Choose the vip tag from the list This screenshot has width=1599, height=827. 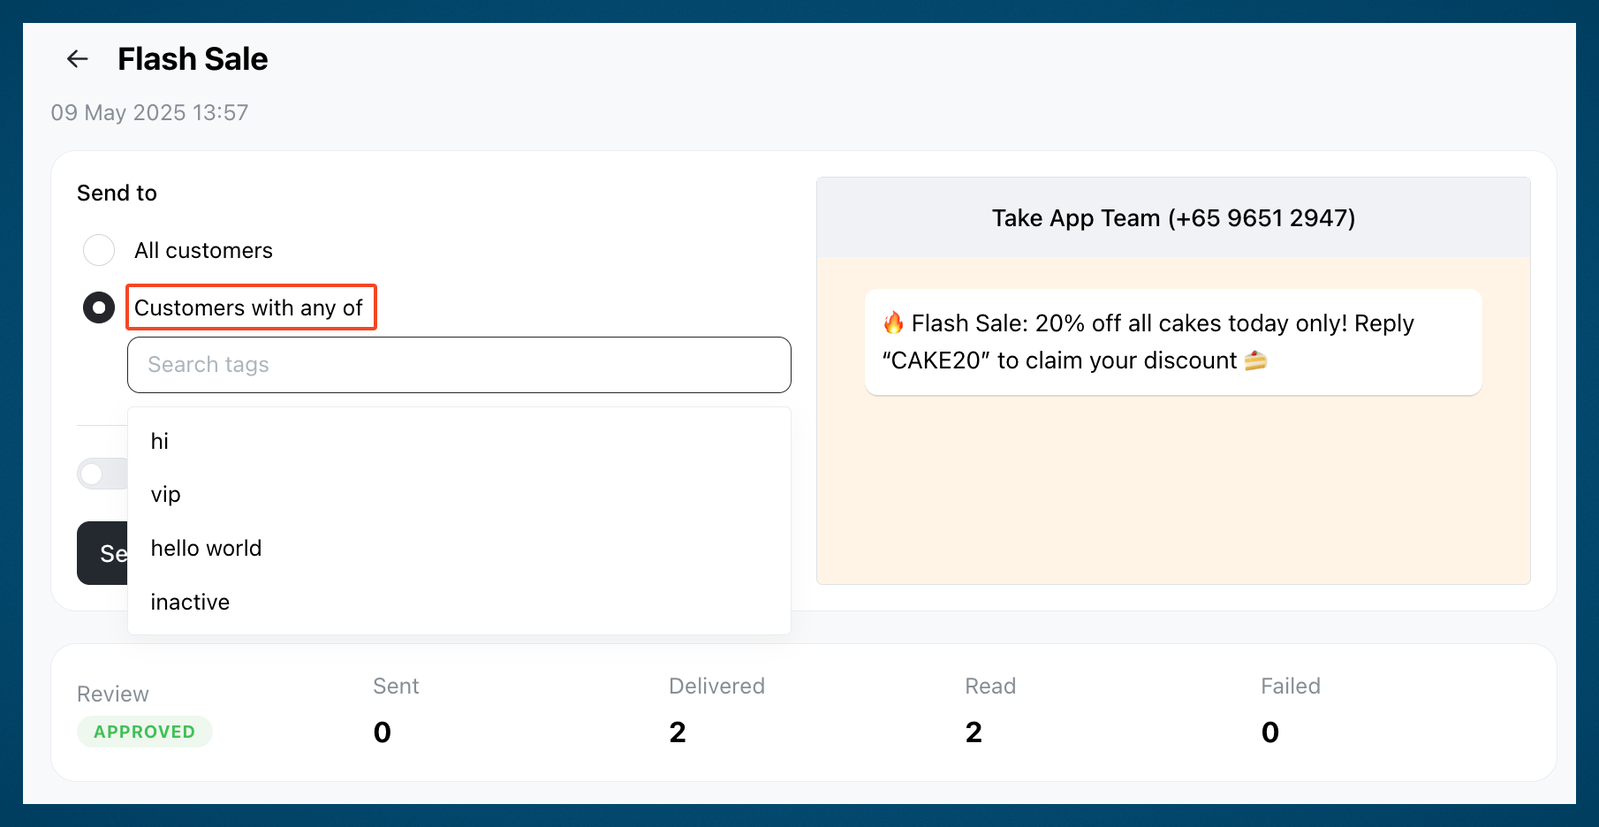(x=459, y=495)
